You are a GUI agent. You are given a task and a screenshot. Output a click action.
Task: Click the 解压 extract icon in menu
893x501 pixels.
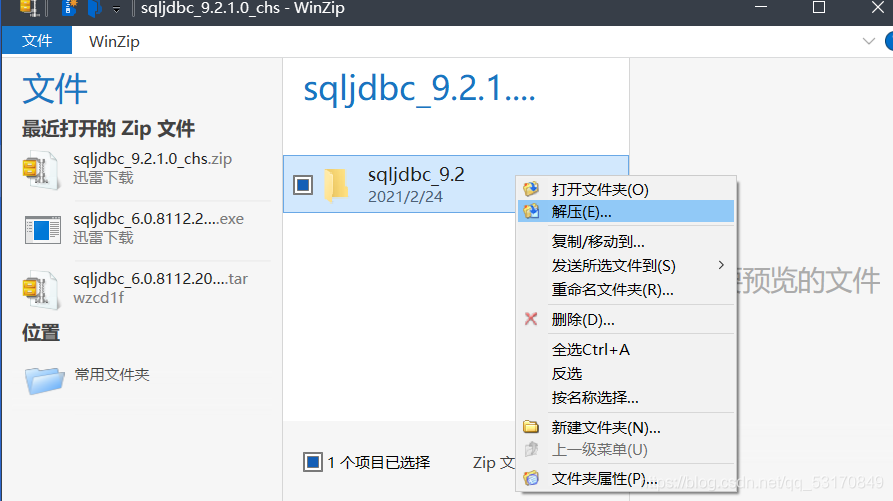531,211
